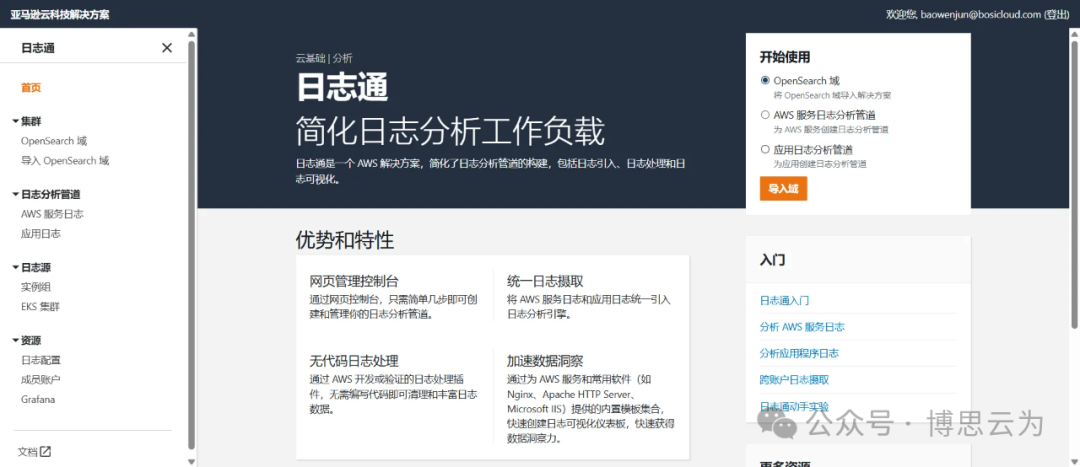Click the 加速数据洞察 feature heading
1080x467 pixels.
546,362
